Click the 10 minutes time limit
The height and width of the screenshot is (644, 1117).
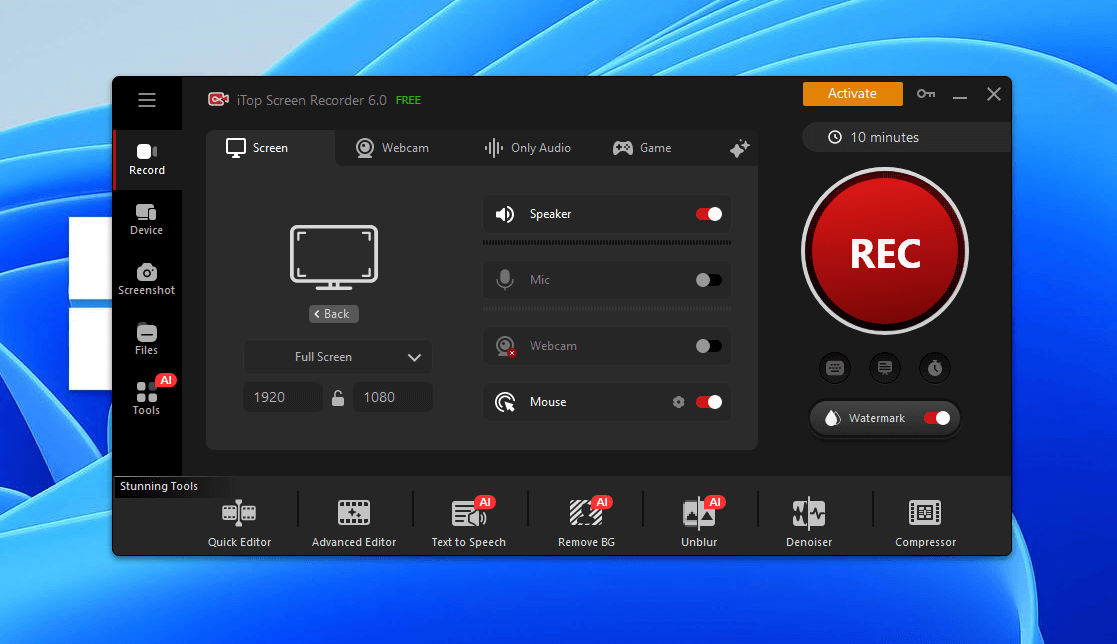point(906,137)
